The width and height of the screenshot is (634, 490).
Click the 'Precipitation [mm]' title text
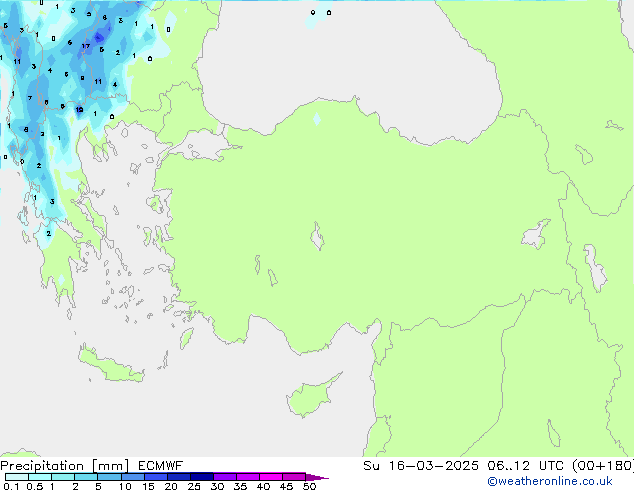click(x=65, y=466)
